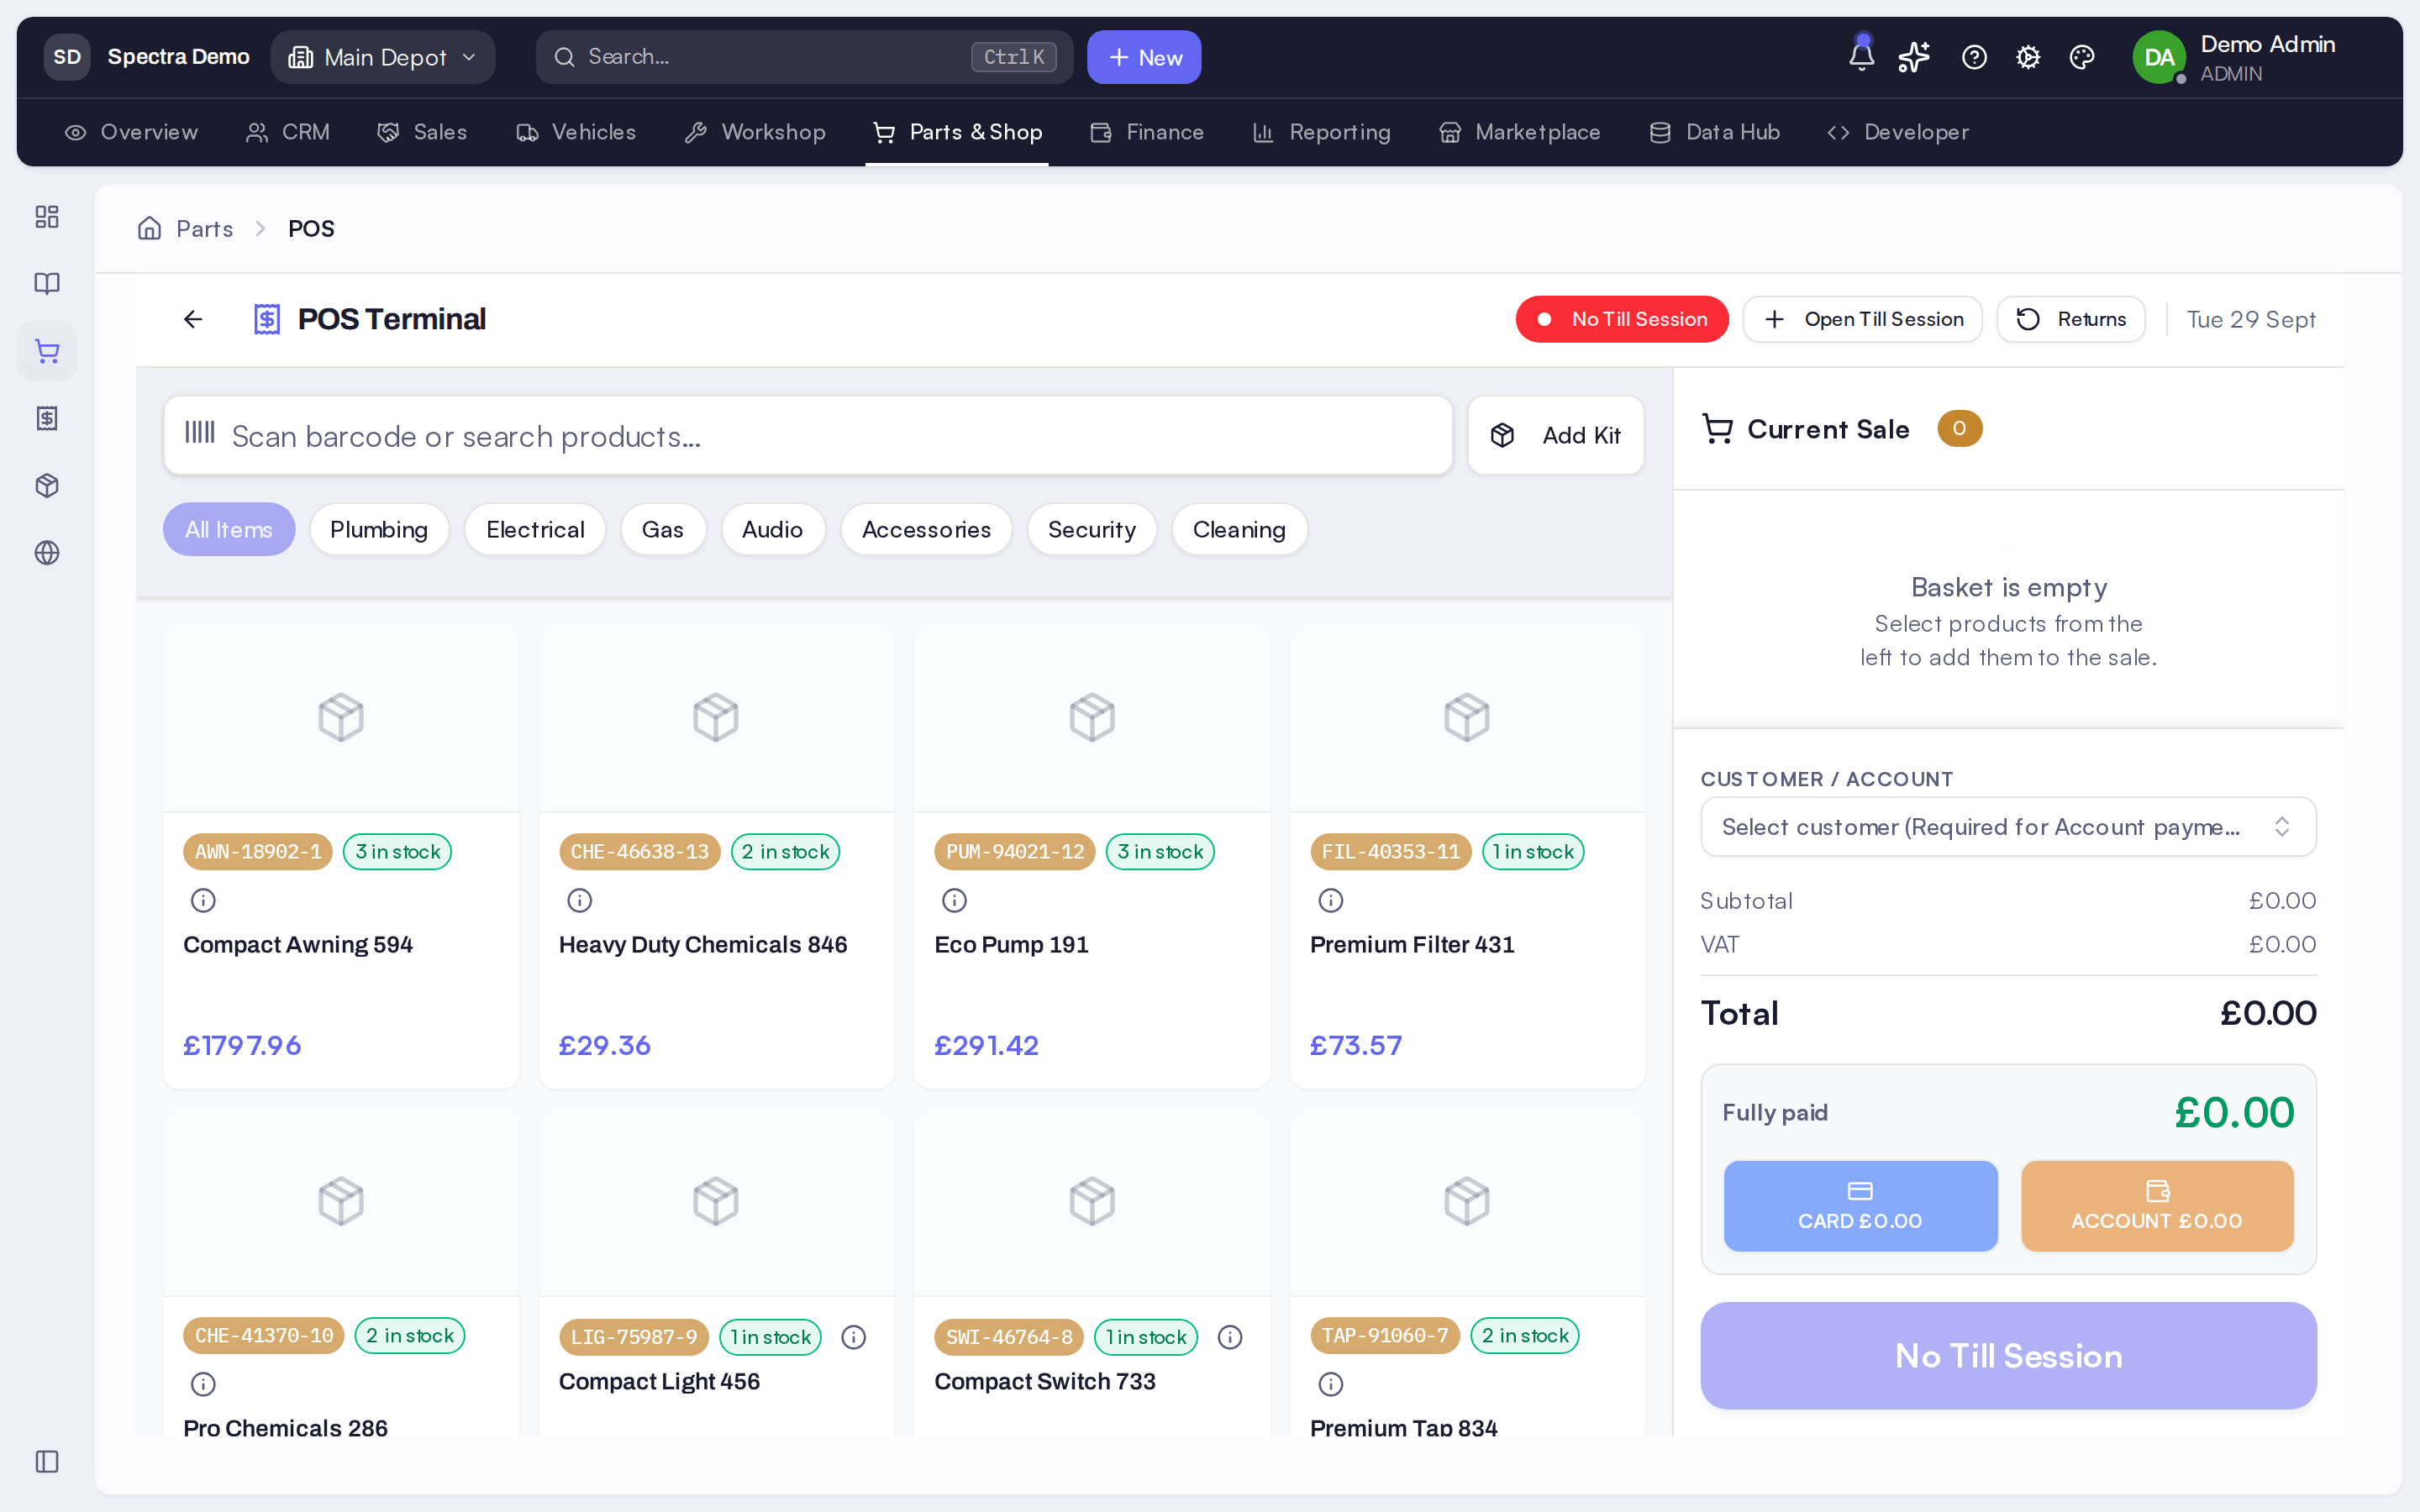This screenshot has width=2420, height=1512.
Task: Filter products by Plumbing
Action: tap(379, 529)
